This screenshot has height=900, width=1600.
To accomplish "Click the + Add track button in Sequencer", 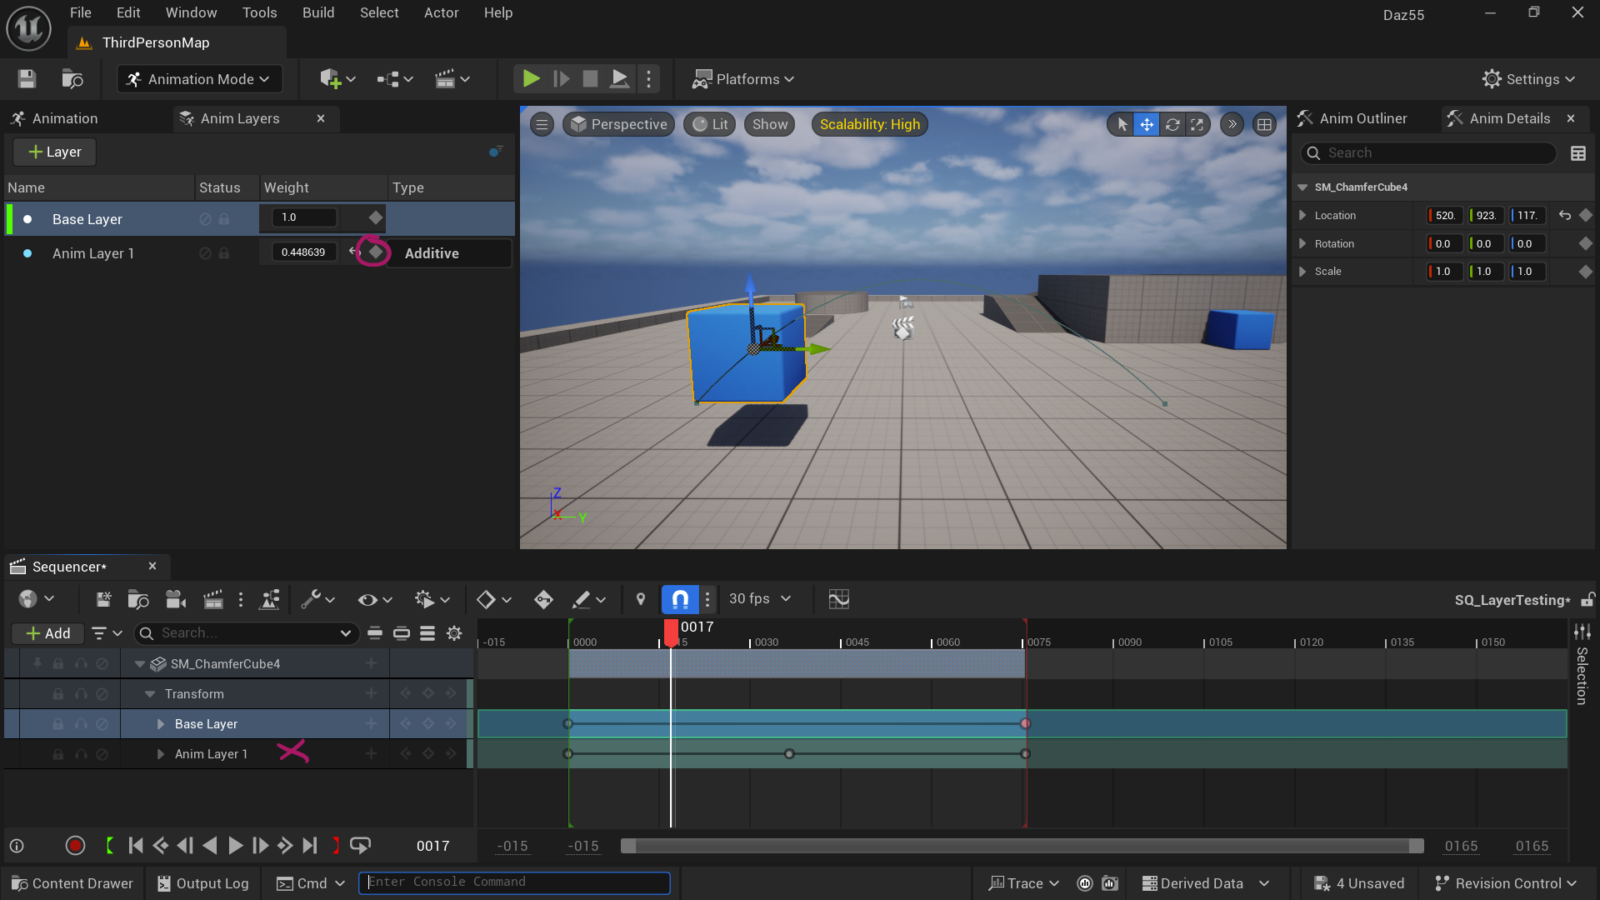I will 48,633.
